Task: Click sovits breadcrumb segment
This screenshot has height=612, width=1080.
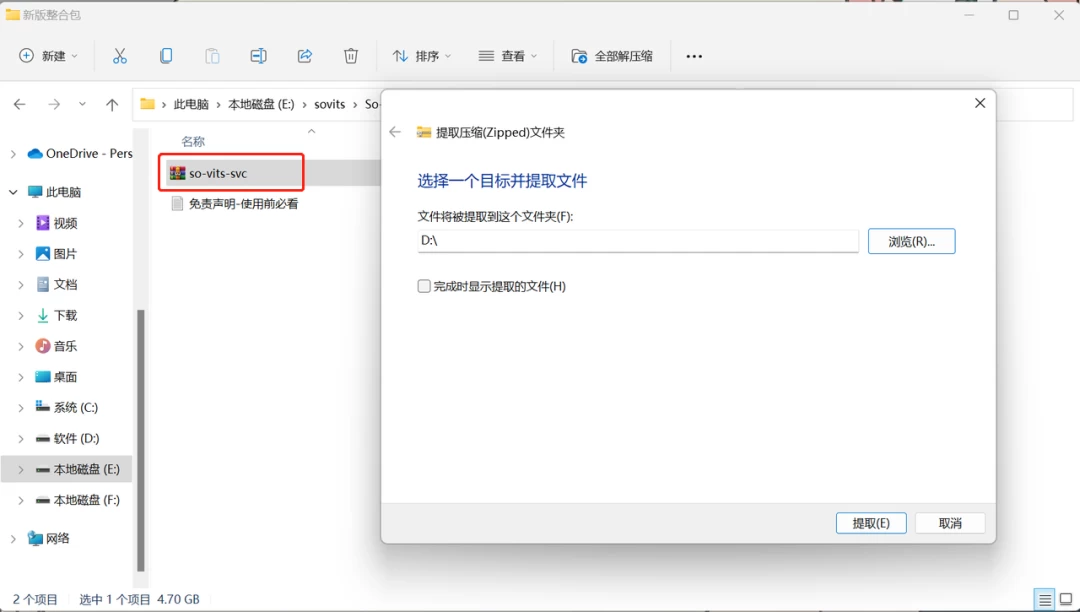Action: pyautogui.click(x=329, y=104)
